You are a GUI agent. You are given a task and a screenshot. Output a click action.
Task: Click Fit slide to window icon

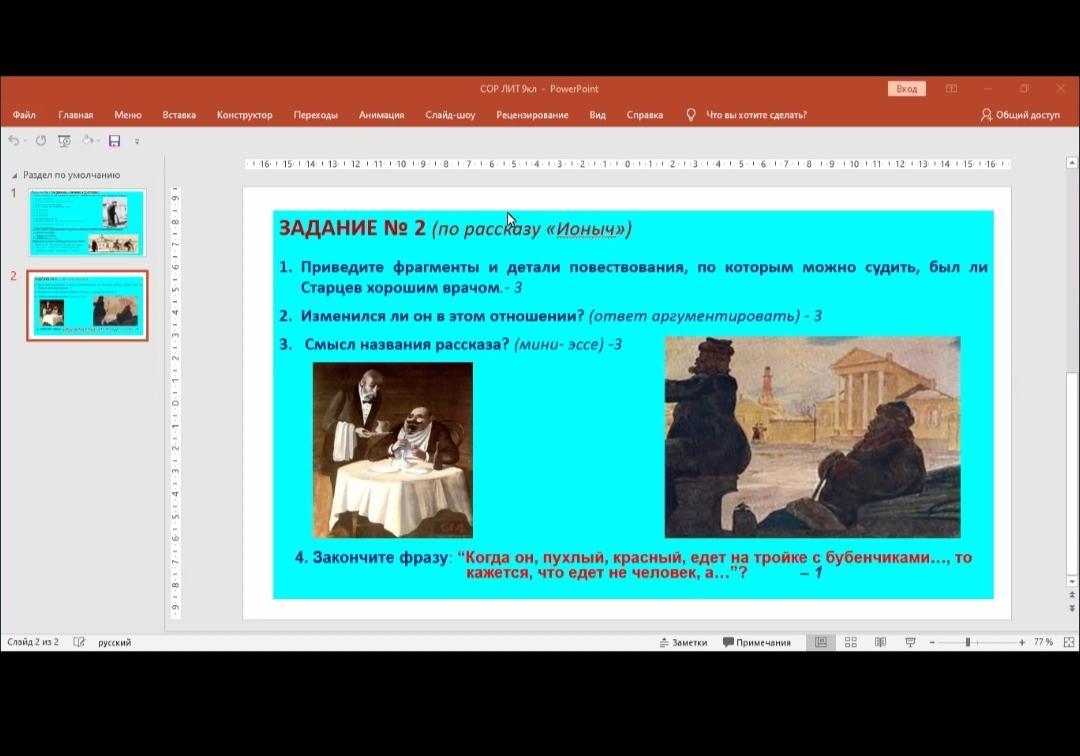(x=1069, y=642)
